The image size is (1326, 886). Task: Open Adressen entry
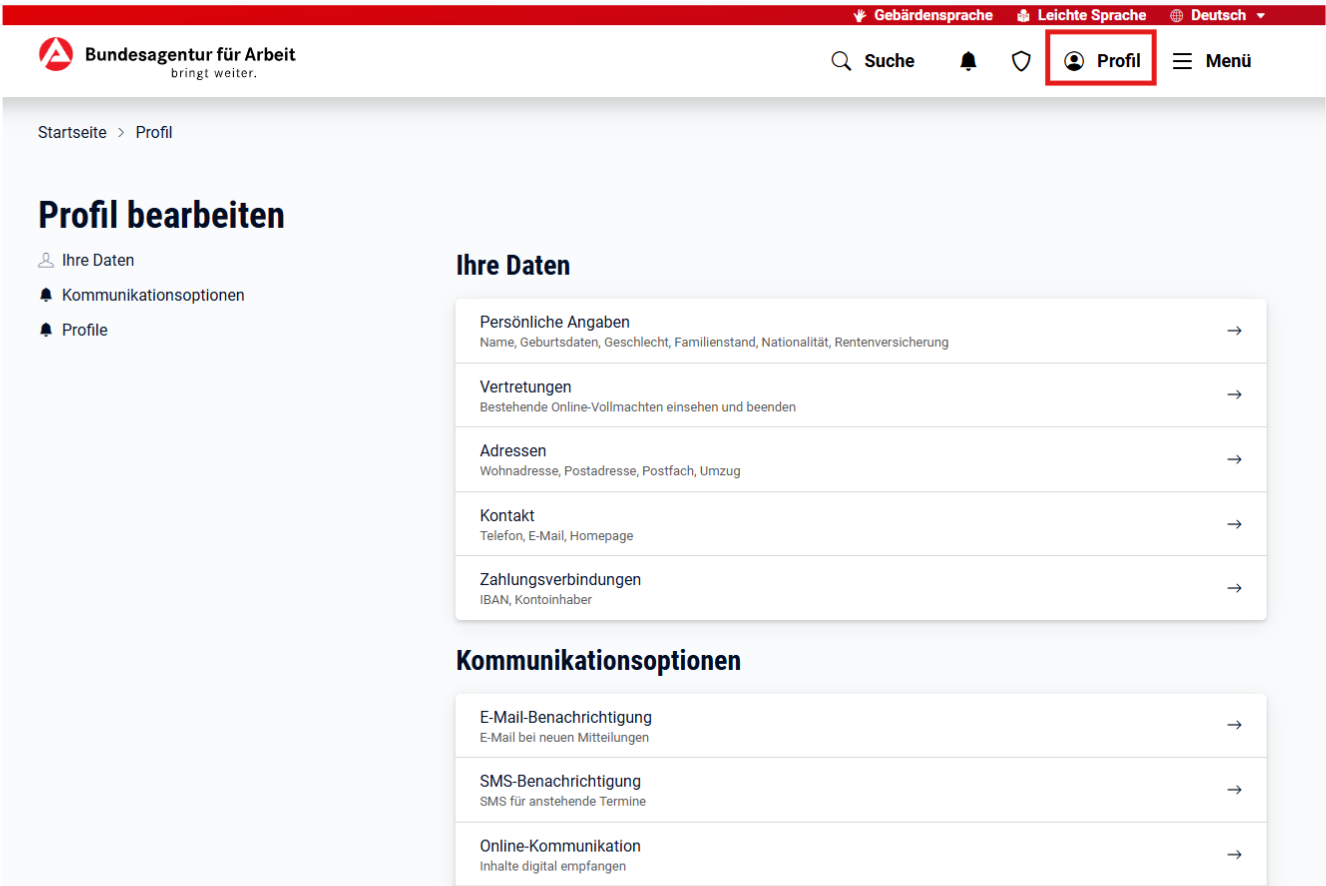(x=861, y=459)
